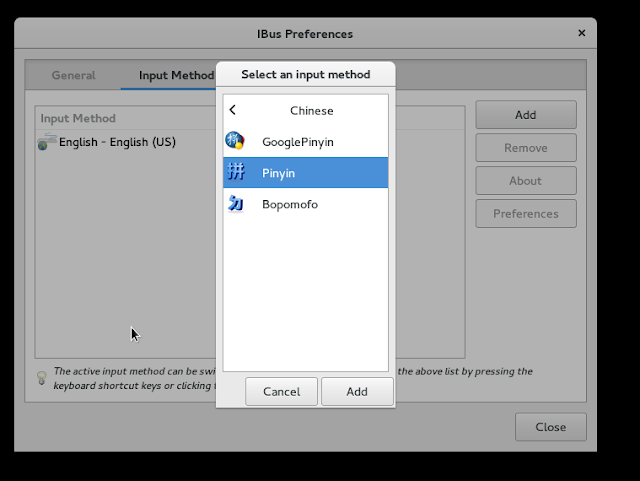The height and width of the screenshot is (481, 640).
Task: Click the Pinyin input method icon
Action: [236, 172]
